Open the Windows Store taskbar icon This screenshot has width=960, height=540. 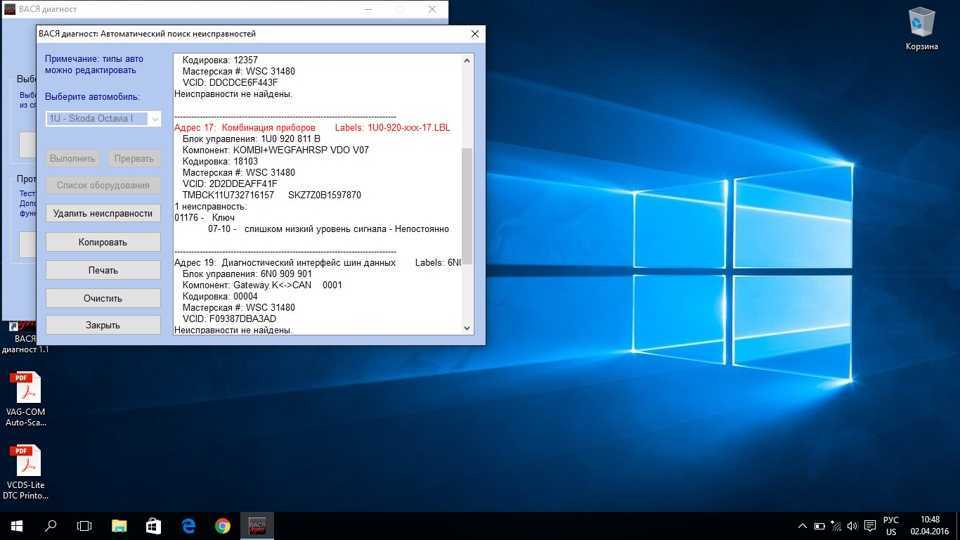[x=153, y=525]
